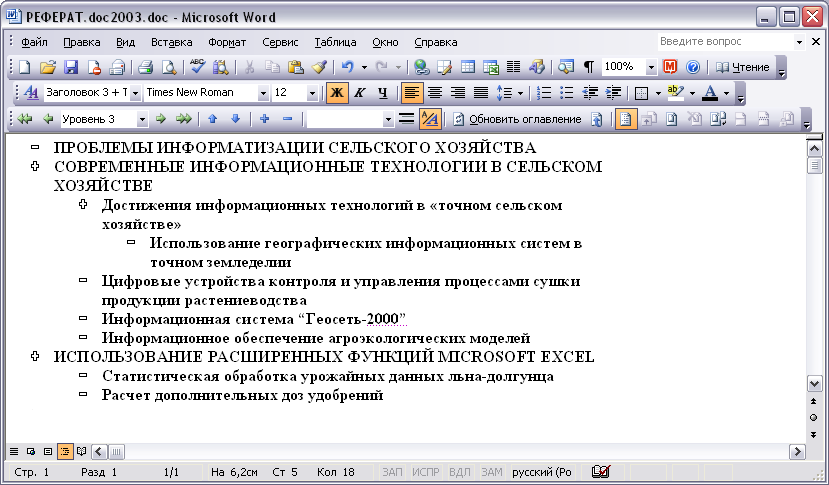Expand 'Достижения информационных технологий' outline heading

click(84, 204)
